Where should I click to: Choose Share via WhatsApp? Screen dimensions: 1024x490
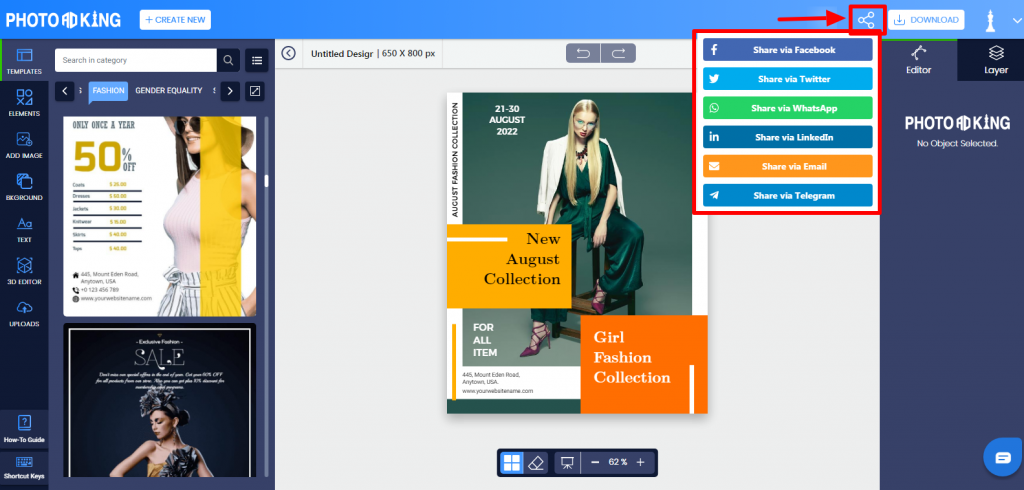[788, 108]
